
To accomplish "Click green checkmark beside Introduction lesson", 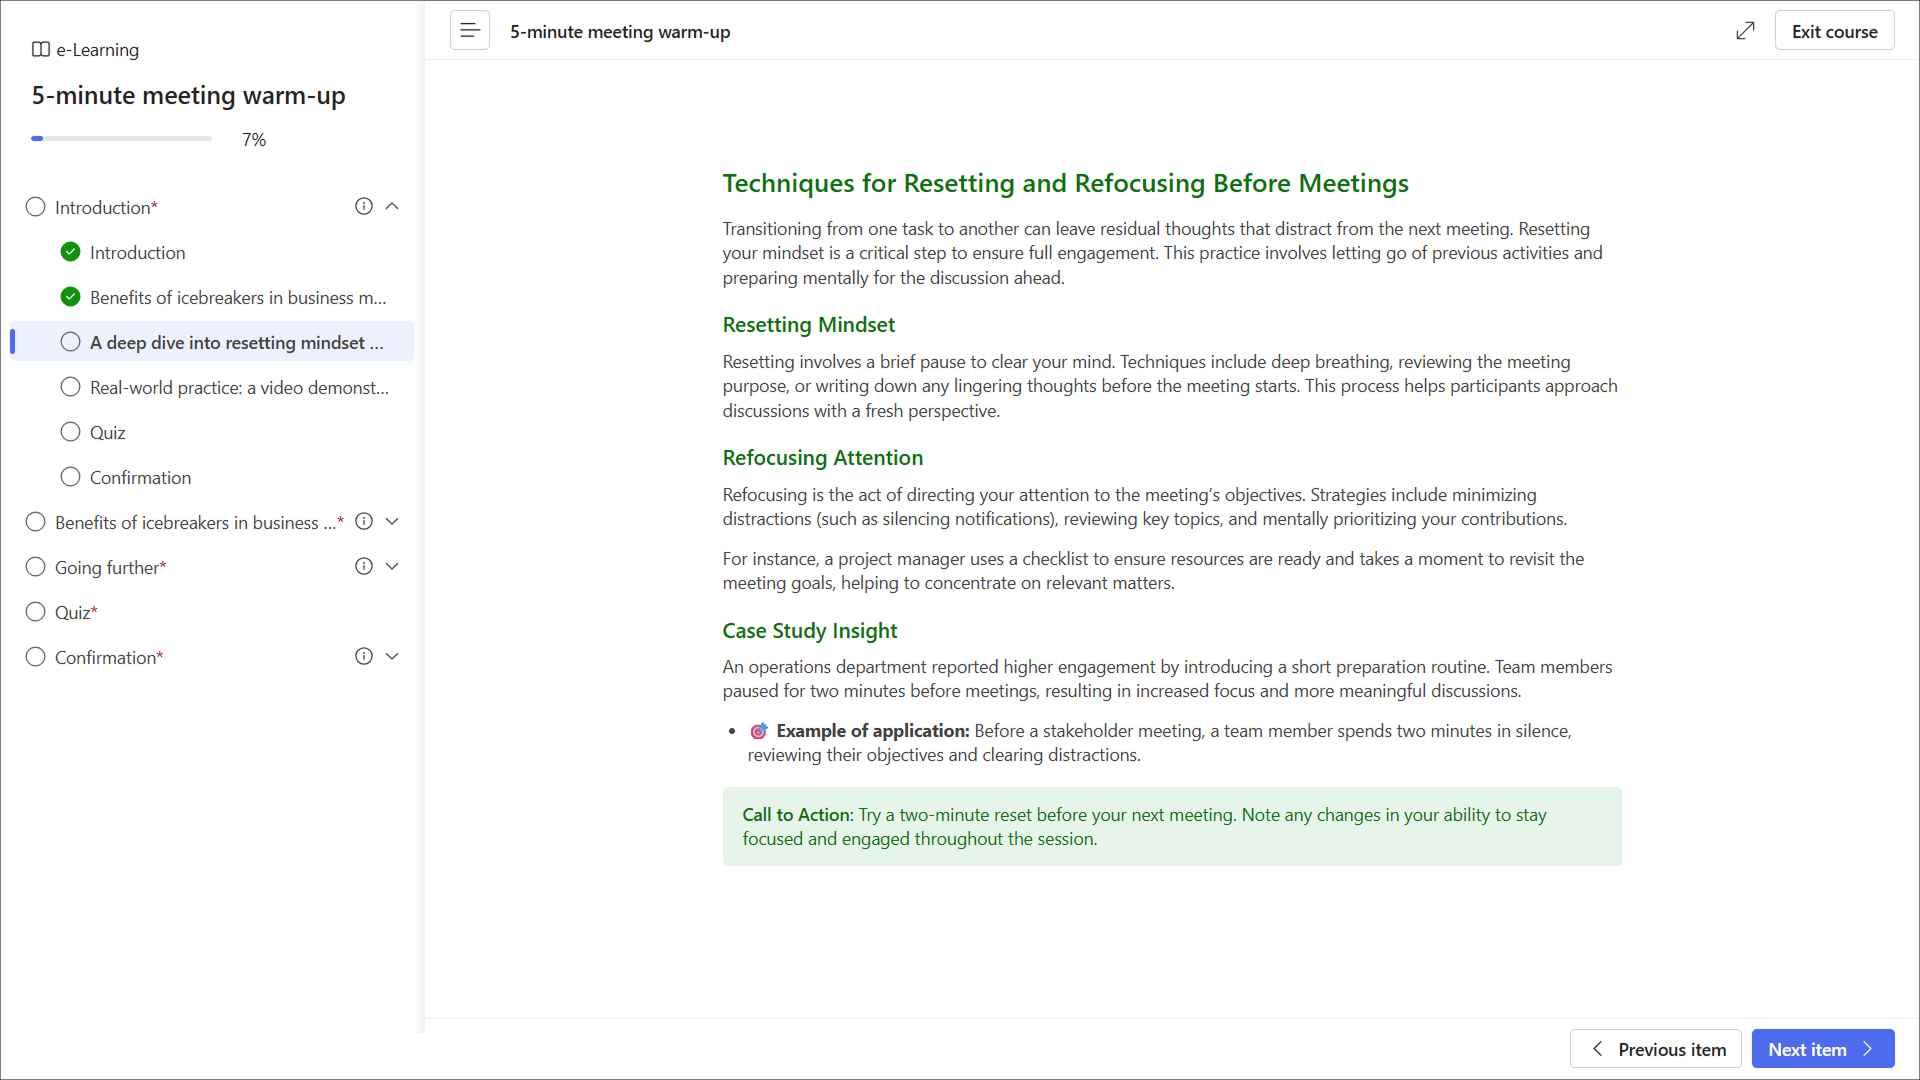I will coord(70,252).
